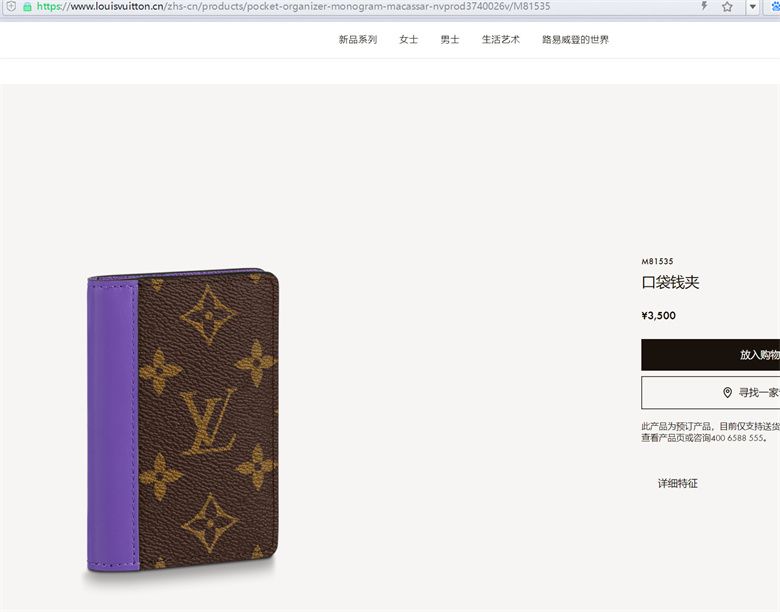Screen dimensions: 780x612
Task: Open the 男士 navigation menu
Action: coord(450,40)
